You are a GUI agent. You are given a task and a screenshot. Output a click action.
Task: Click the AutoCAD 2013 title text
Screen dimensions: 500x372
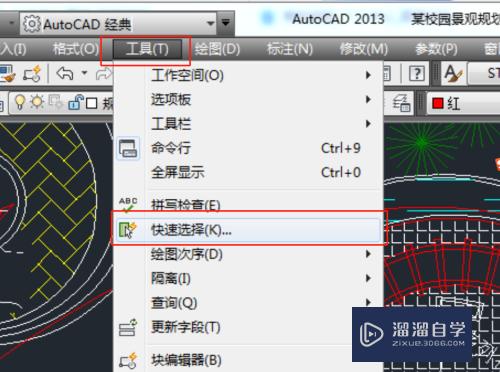coord(338,19)
